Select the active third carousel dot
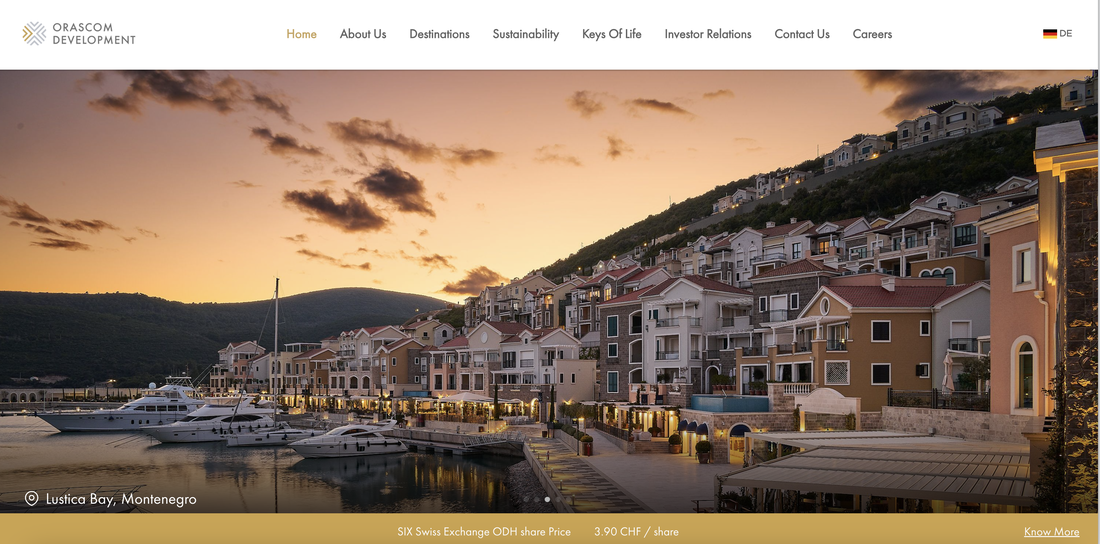The width and height of the screenshot is (1100, 544). 547,499
